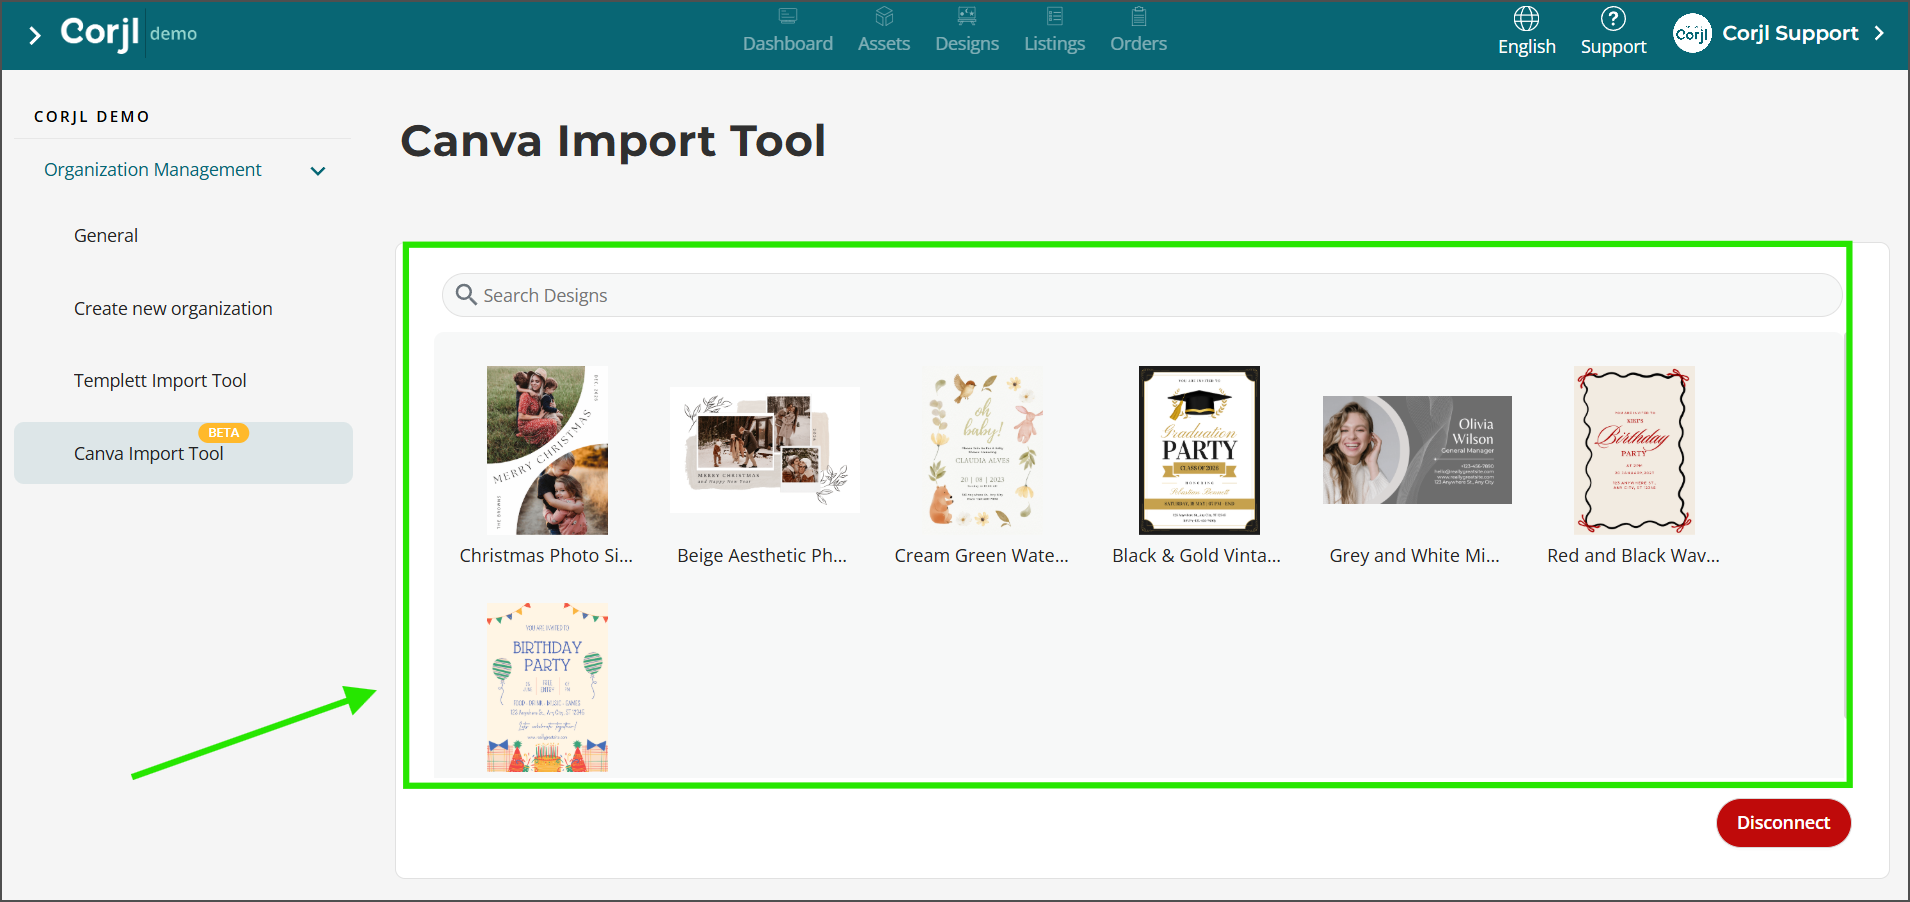This screenshot has width=1910, height=902.
Task: Click the Support question mark icon
Action: [1613, 18]
